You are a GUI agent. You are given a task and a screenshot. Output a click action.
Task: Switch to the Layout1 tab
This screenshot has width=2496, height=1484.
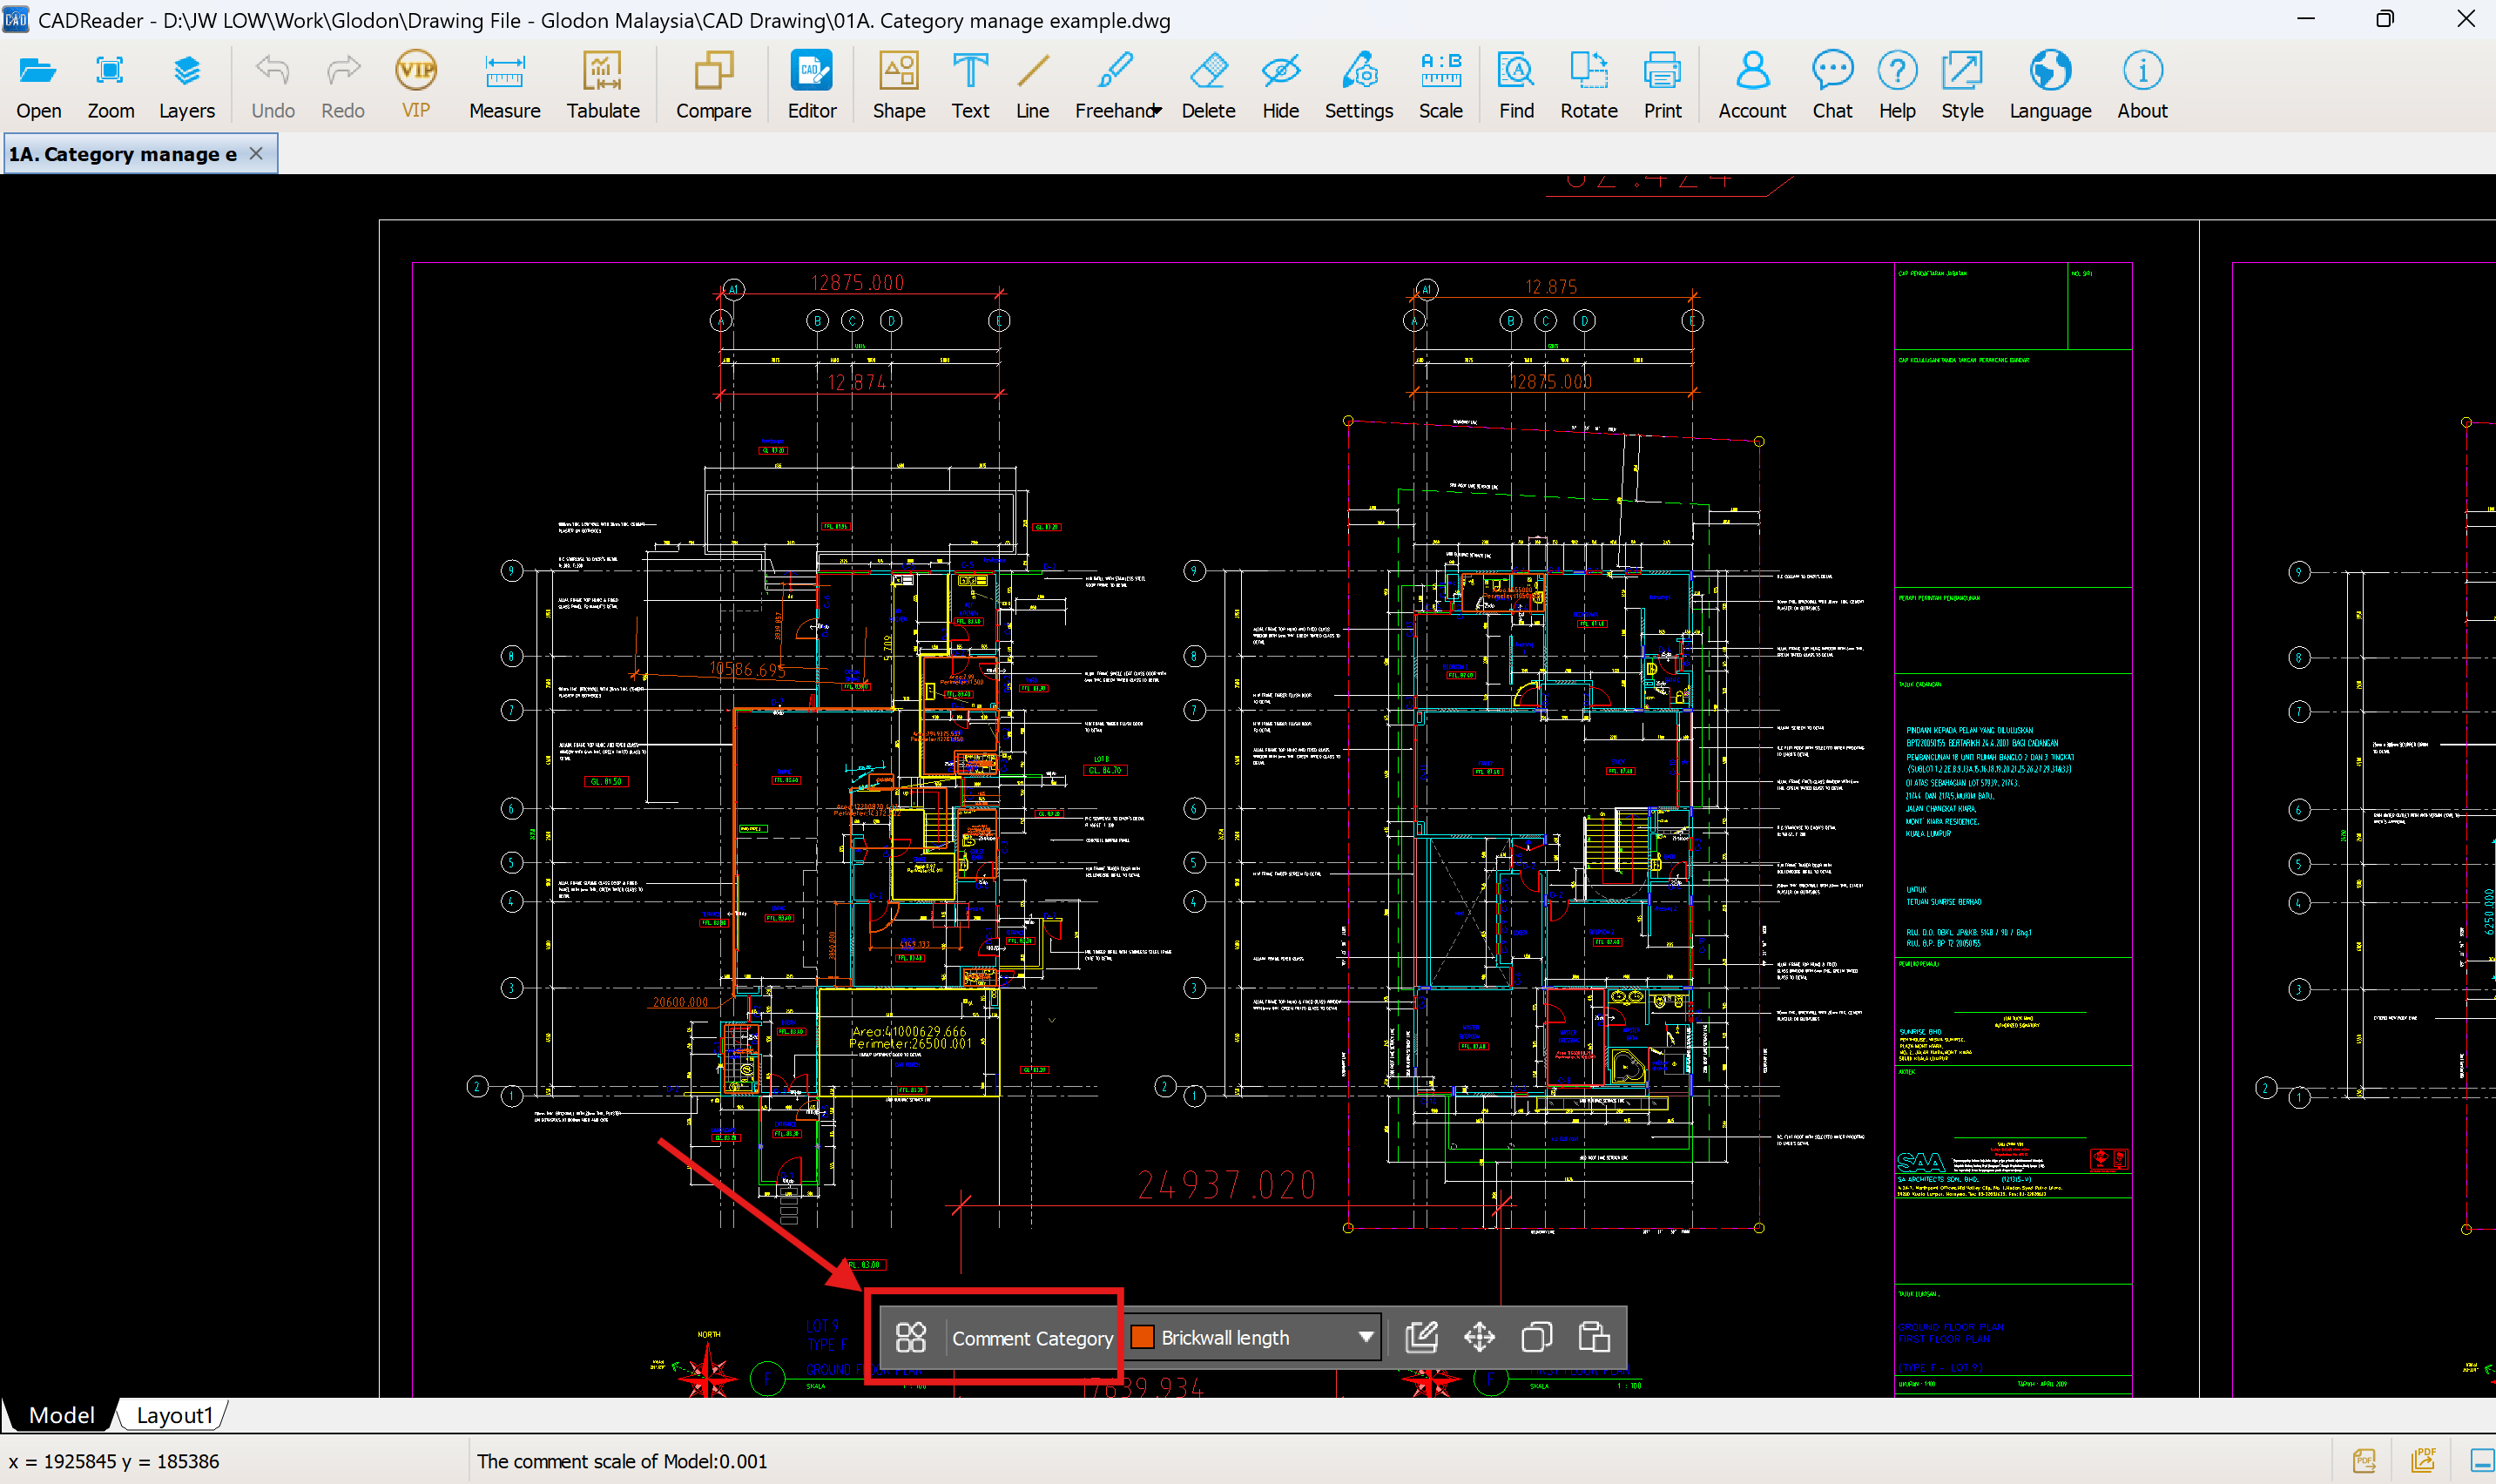(x=174, y=1415)
